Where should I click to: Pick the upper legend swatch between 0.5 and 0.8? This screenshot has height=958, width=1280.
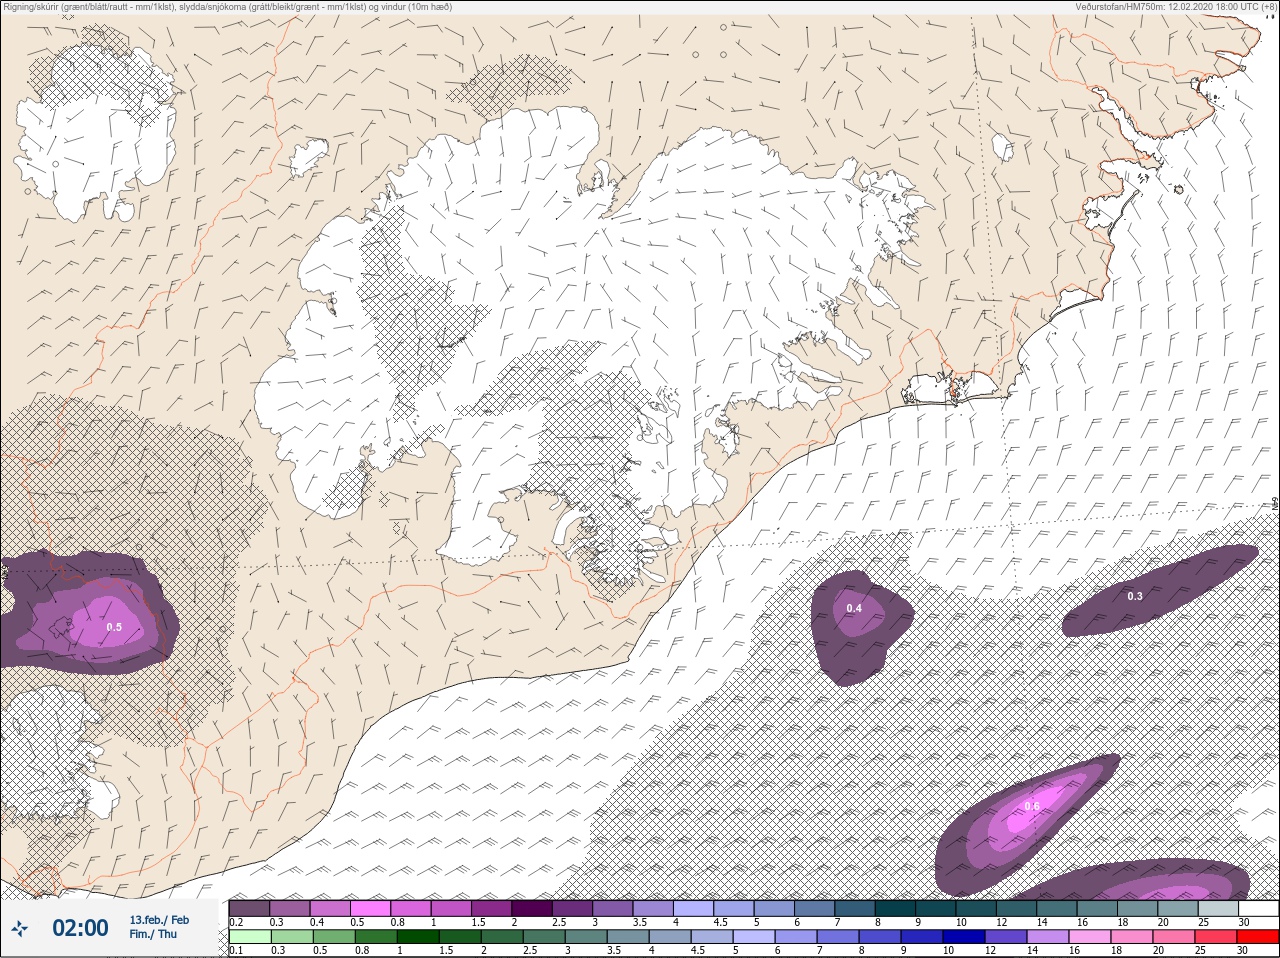click(371, 908)
